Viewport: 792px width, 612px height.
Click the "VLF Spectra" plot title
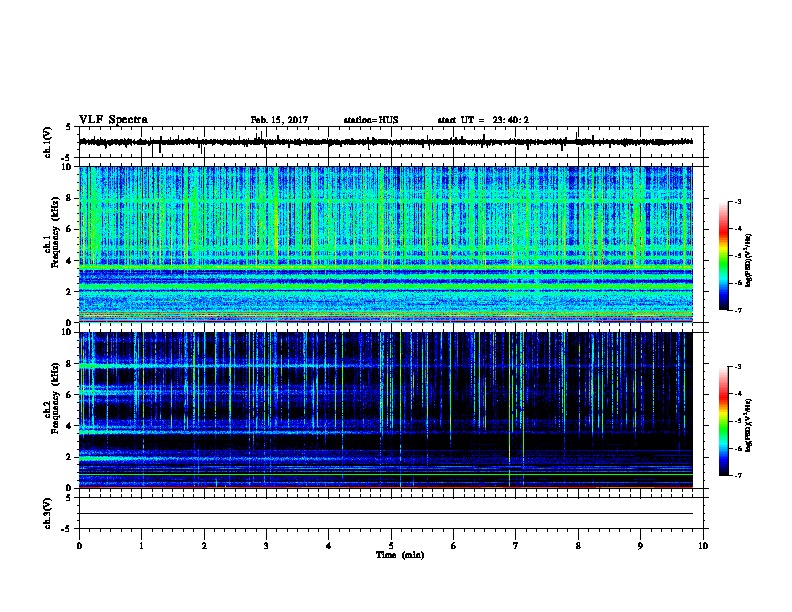(113, 120)
